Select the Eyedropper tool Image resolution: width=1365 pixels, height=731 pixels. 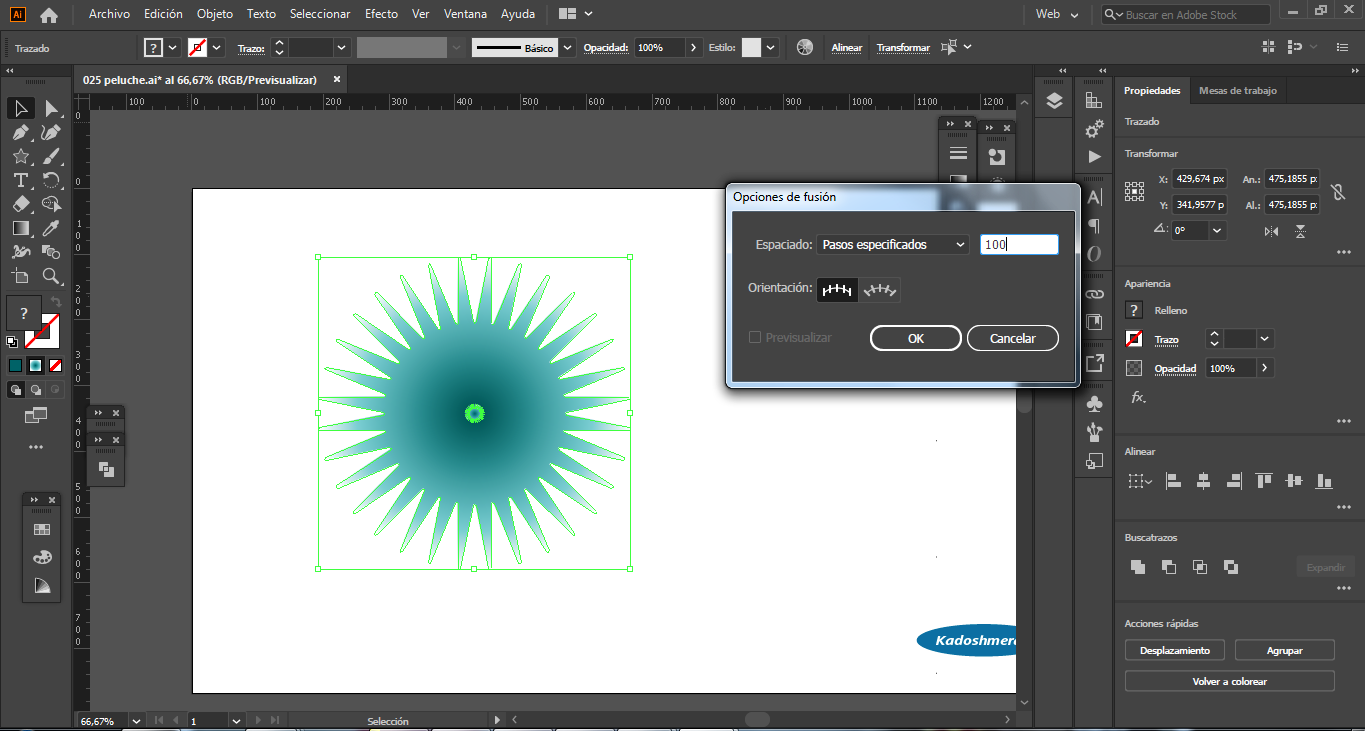click(x=51, y=228)
